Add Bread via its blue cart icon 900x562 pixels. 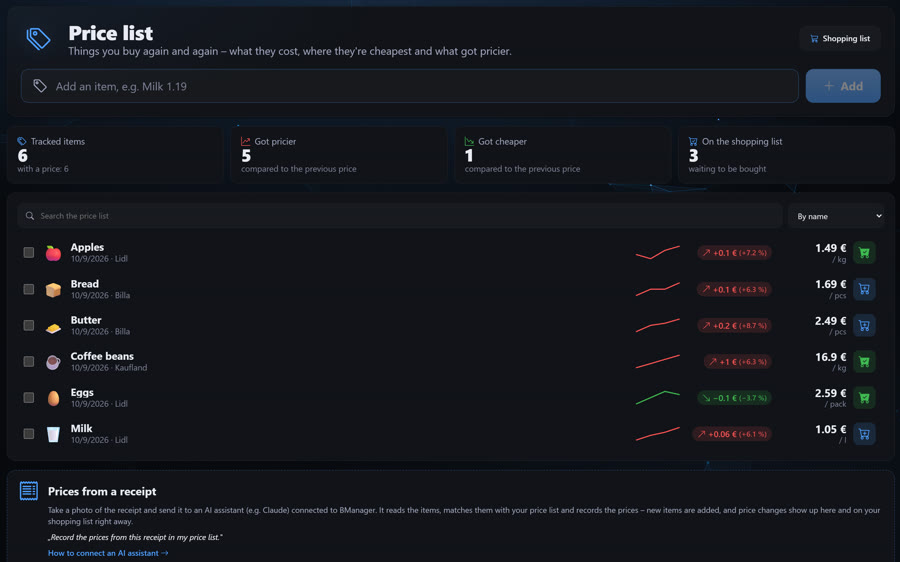[864, 289]
